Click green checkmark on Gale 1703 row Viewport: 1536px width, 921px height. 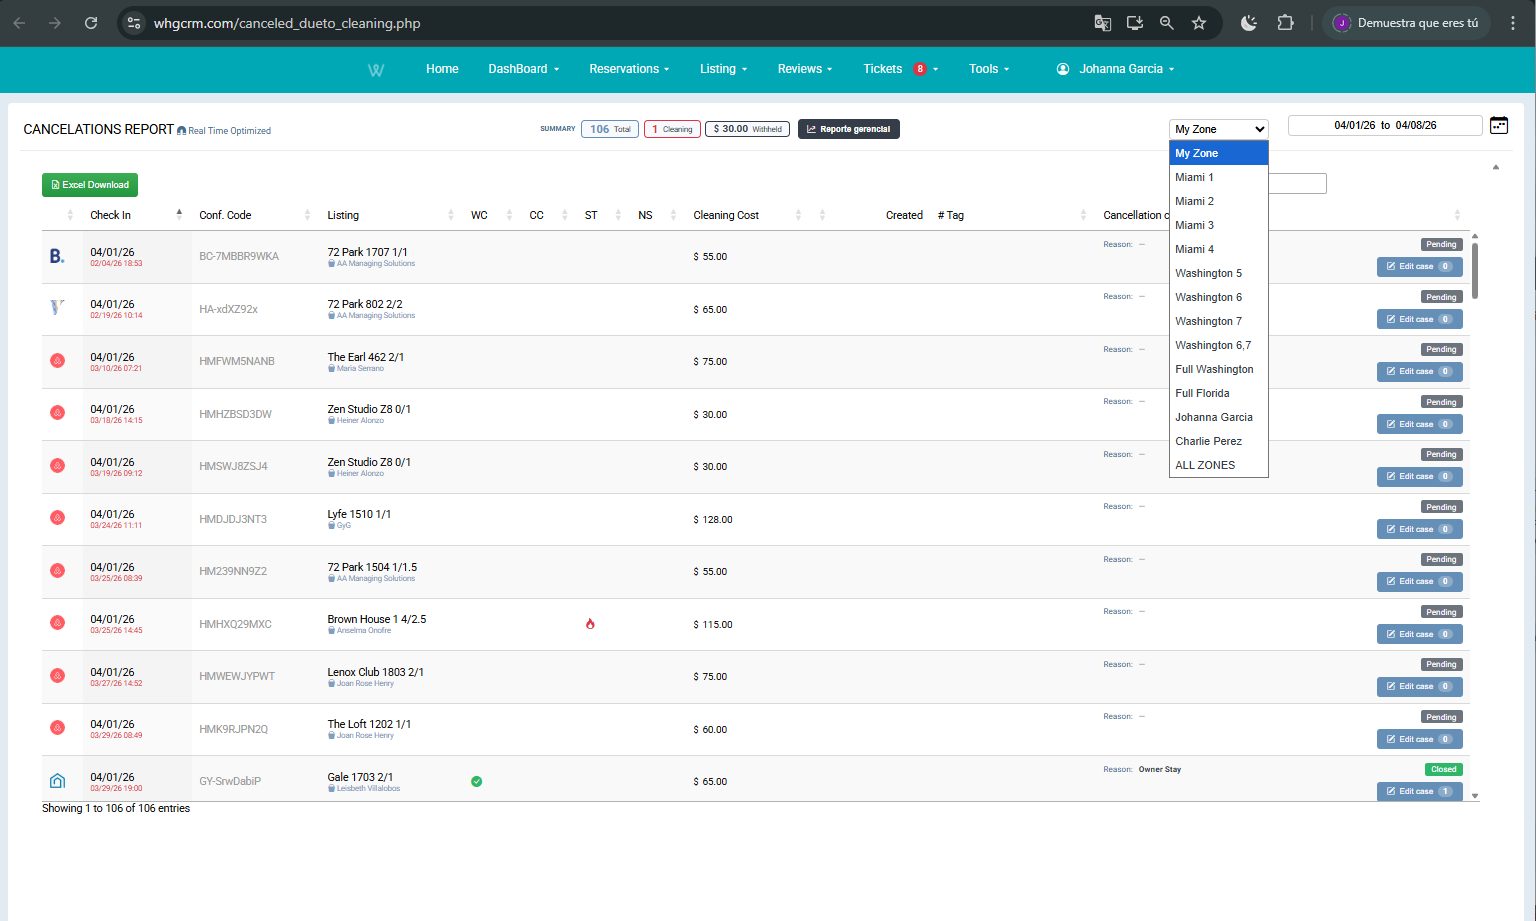point(477,782)
